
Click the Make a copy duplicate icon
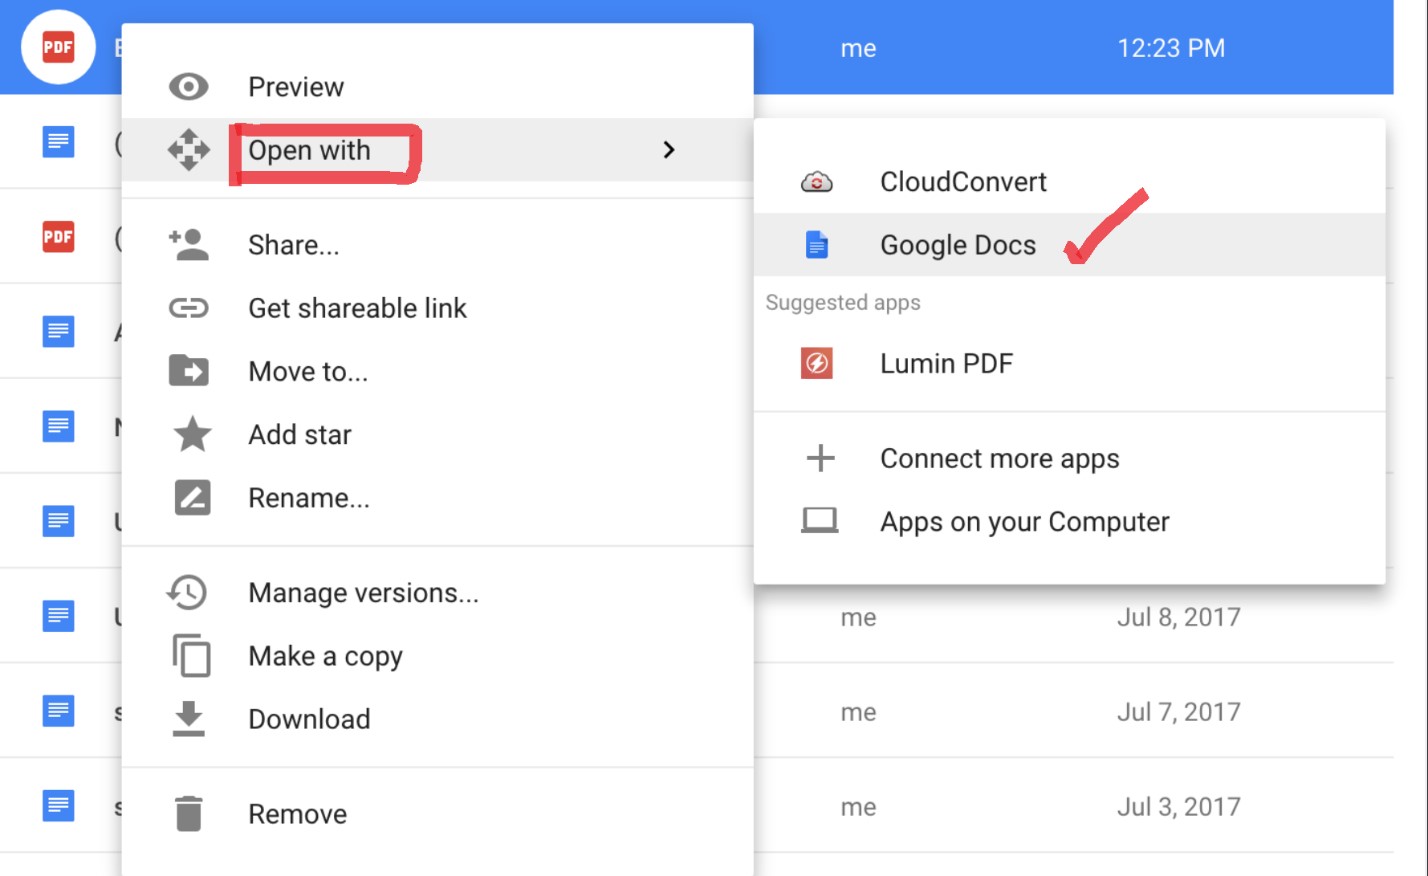(x=190, y=656)
